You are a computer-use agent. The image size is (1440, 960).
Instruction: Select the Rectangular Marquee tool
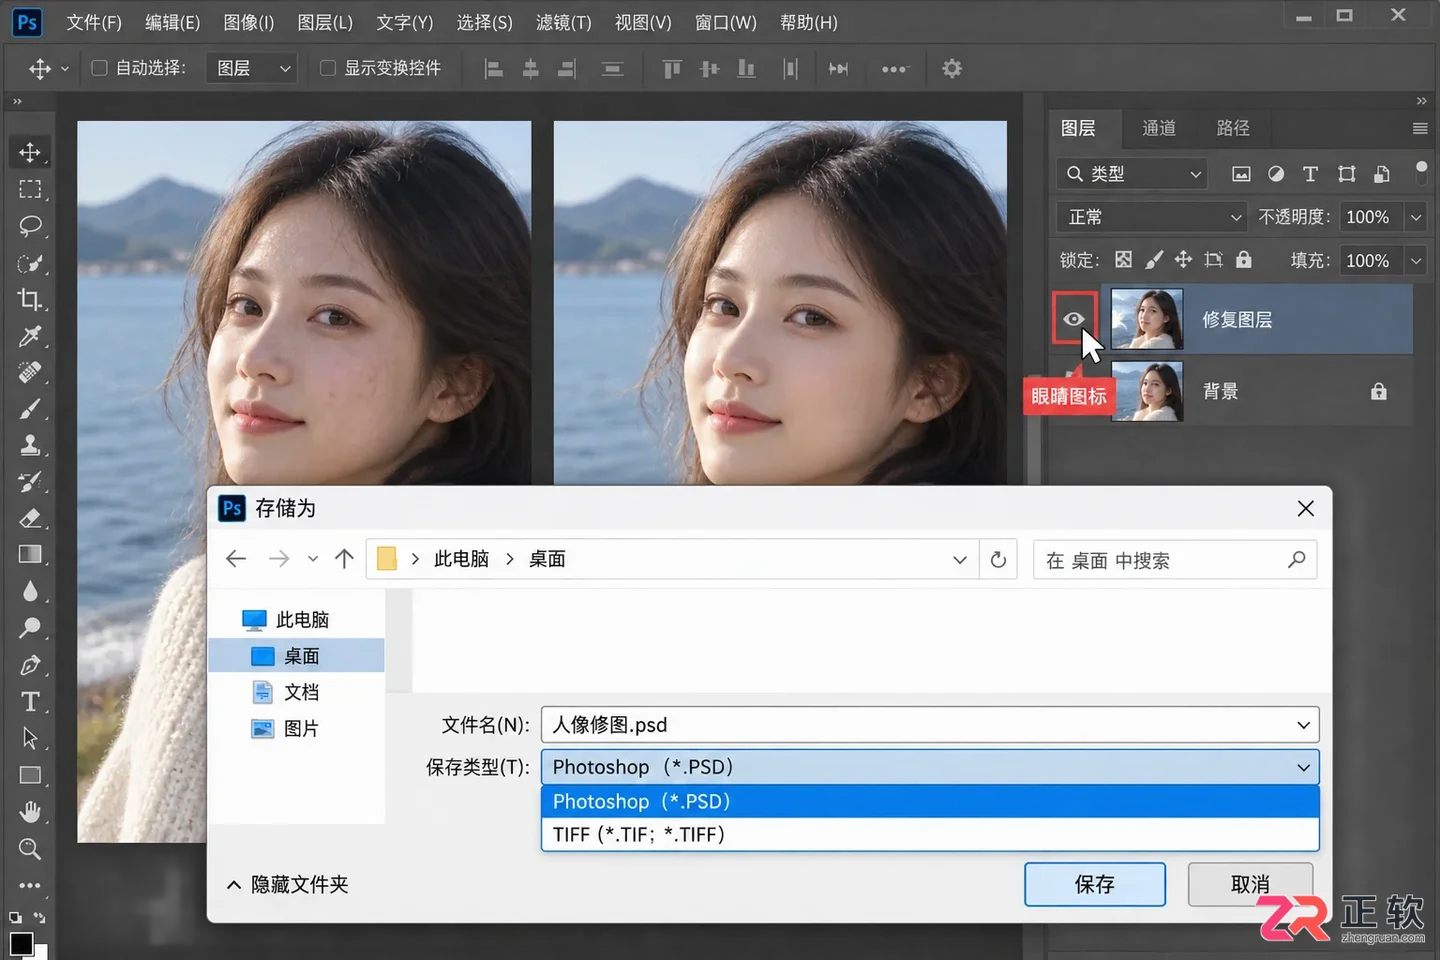tap(30, 189)
